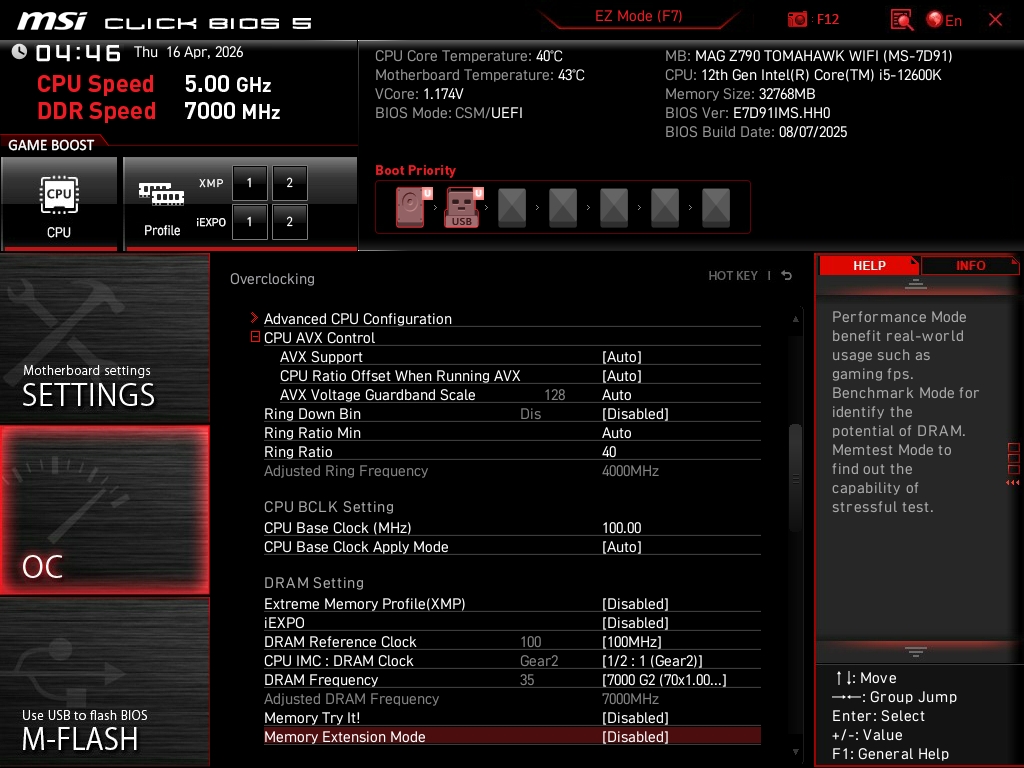Toggle the CPU Game Boost button

click(x=59, y=204)
